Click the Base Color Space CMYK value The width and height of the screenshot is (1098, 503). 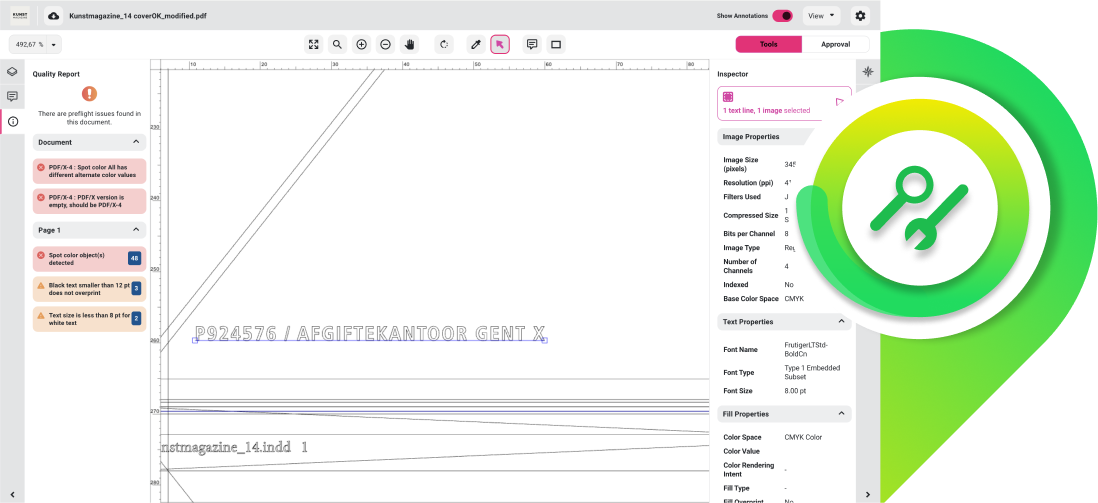[794, 298]
